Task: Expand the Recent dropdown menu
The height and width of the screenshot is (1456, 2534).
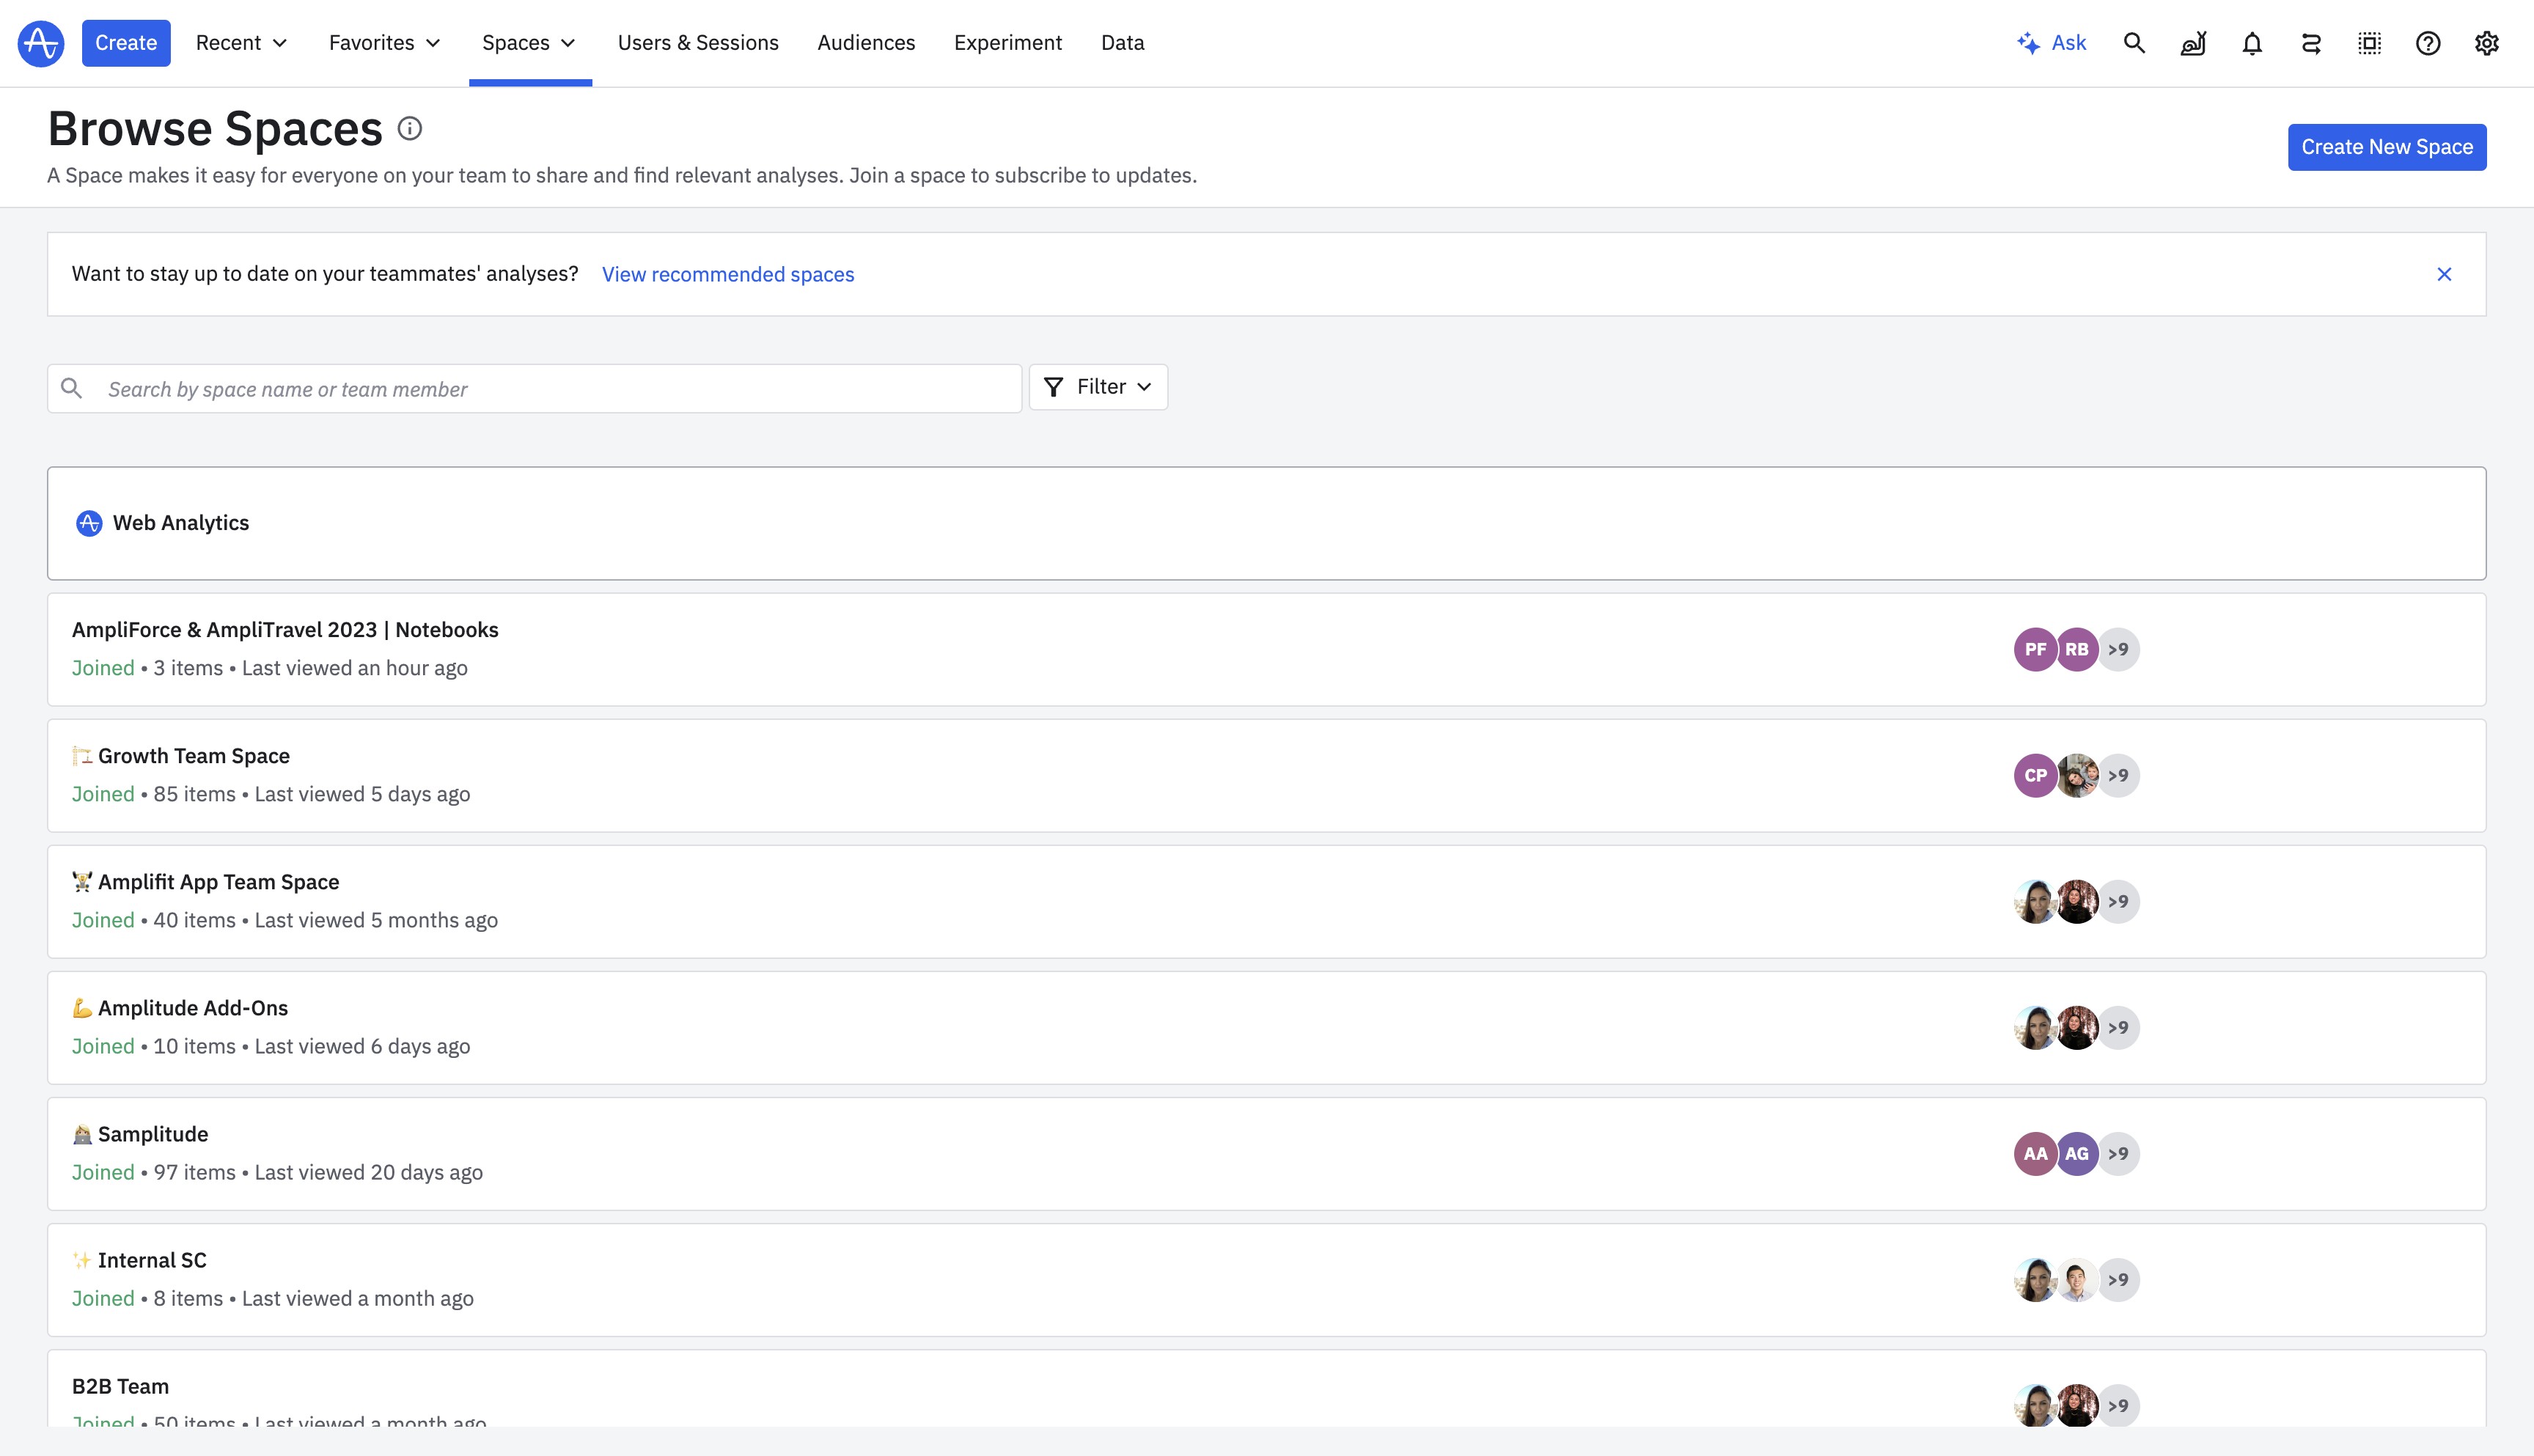Action: [242, 43]
